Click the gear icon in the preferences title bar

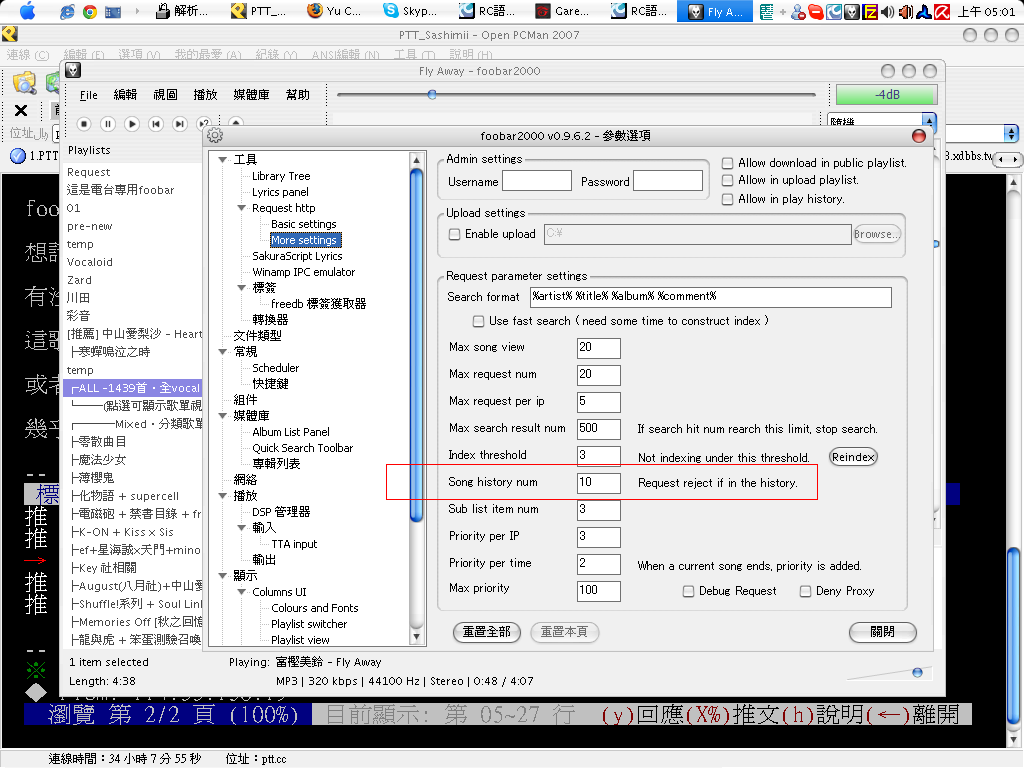point(214,136)
